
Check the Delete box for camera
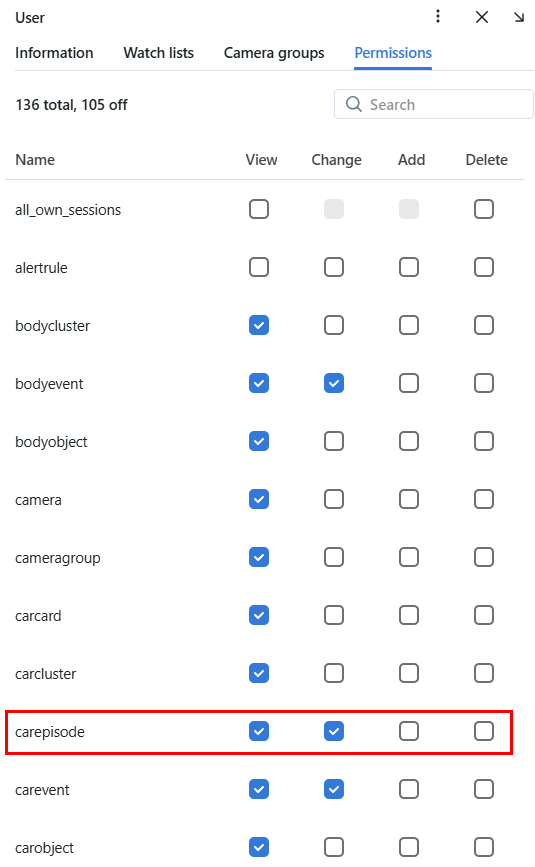(x=484, y=500)
